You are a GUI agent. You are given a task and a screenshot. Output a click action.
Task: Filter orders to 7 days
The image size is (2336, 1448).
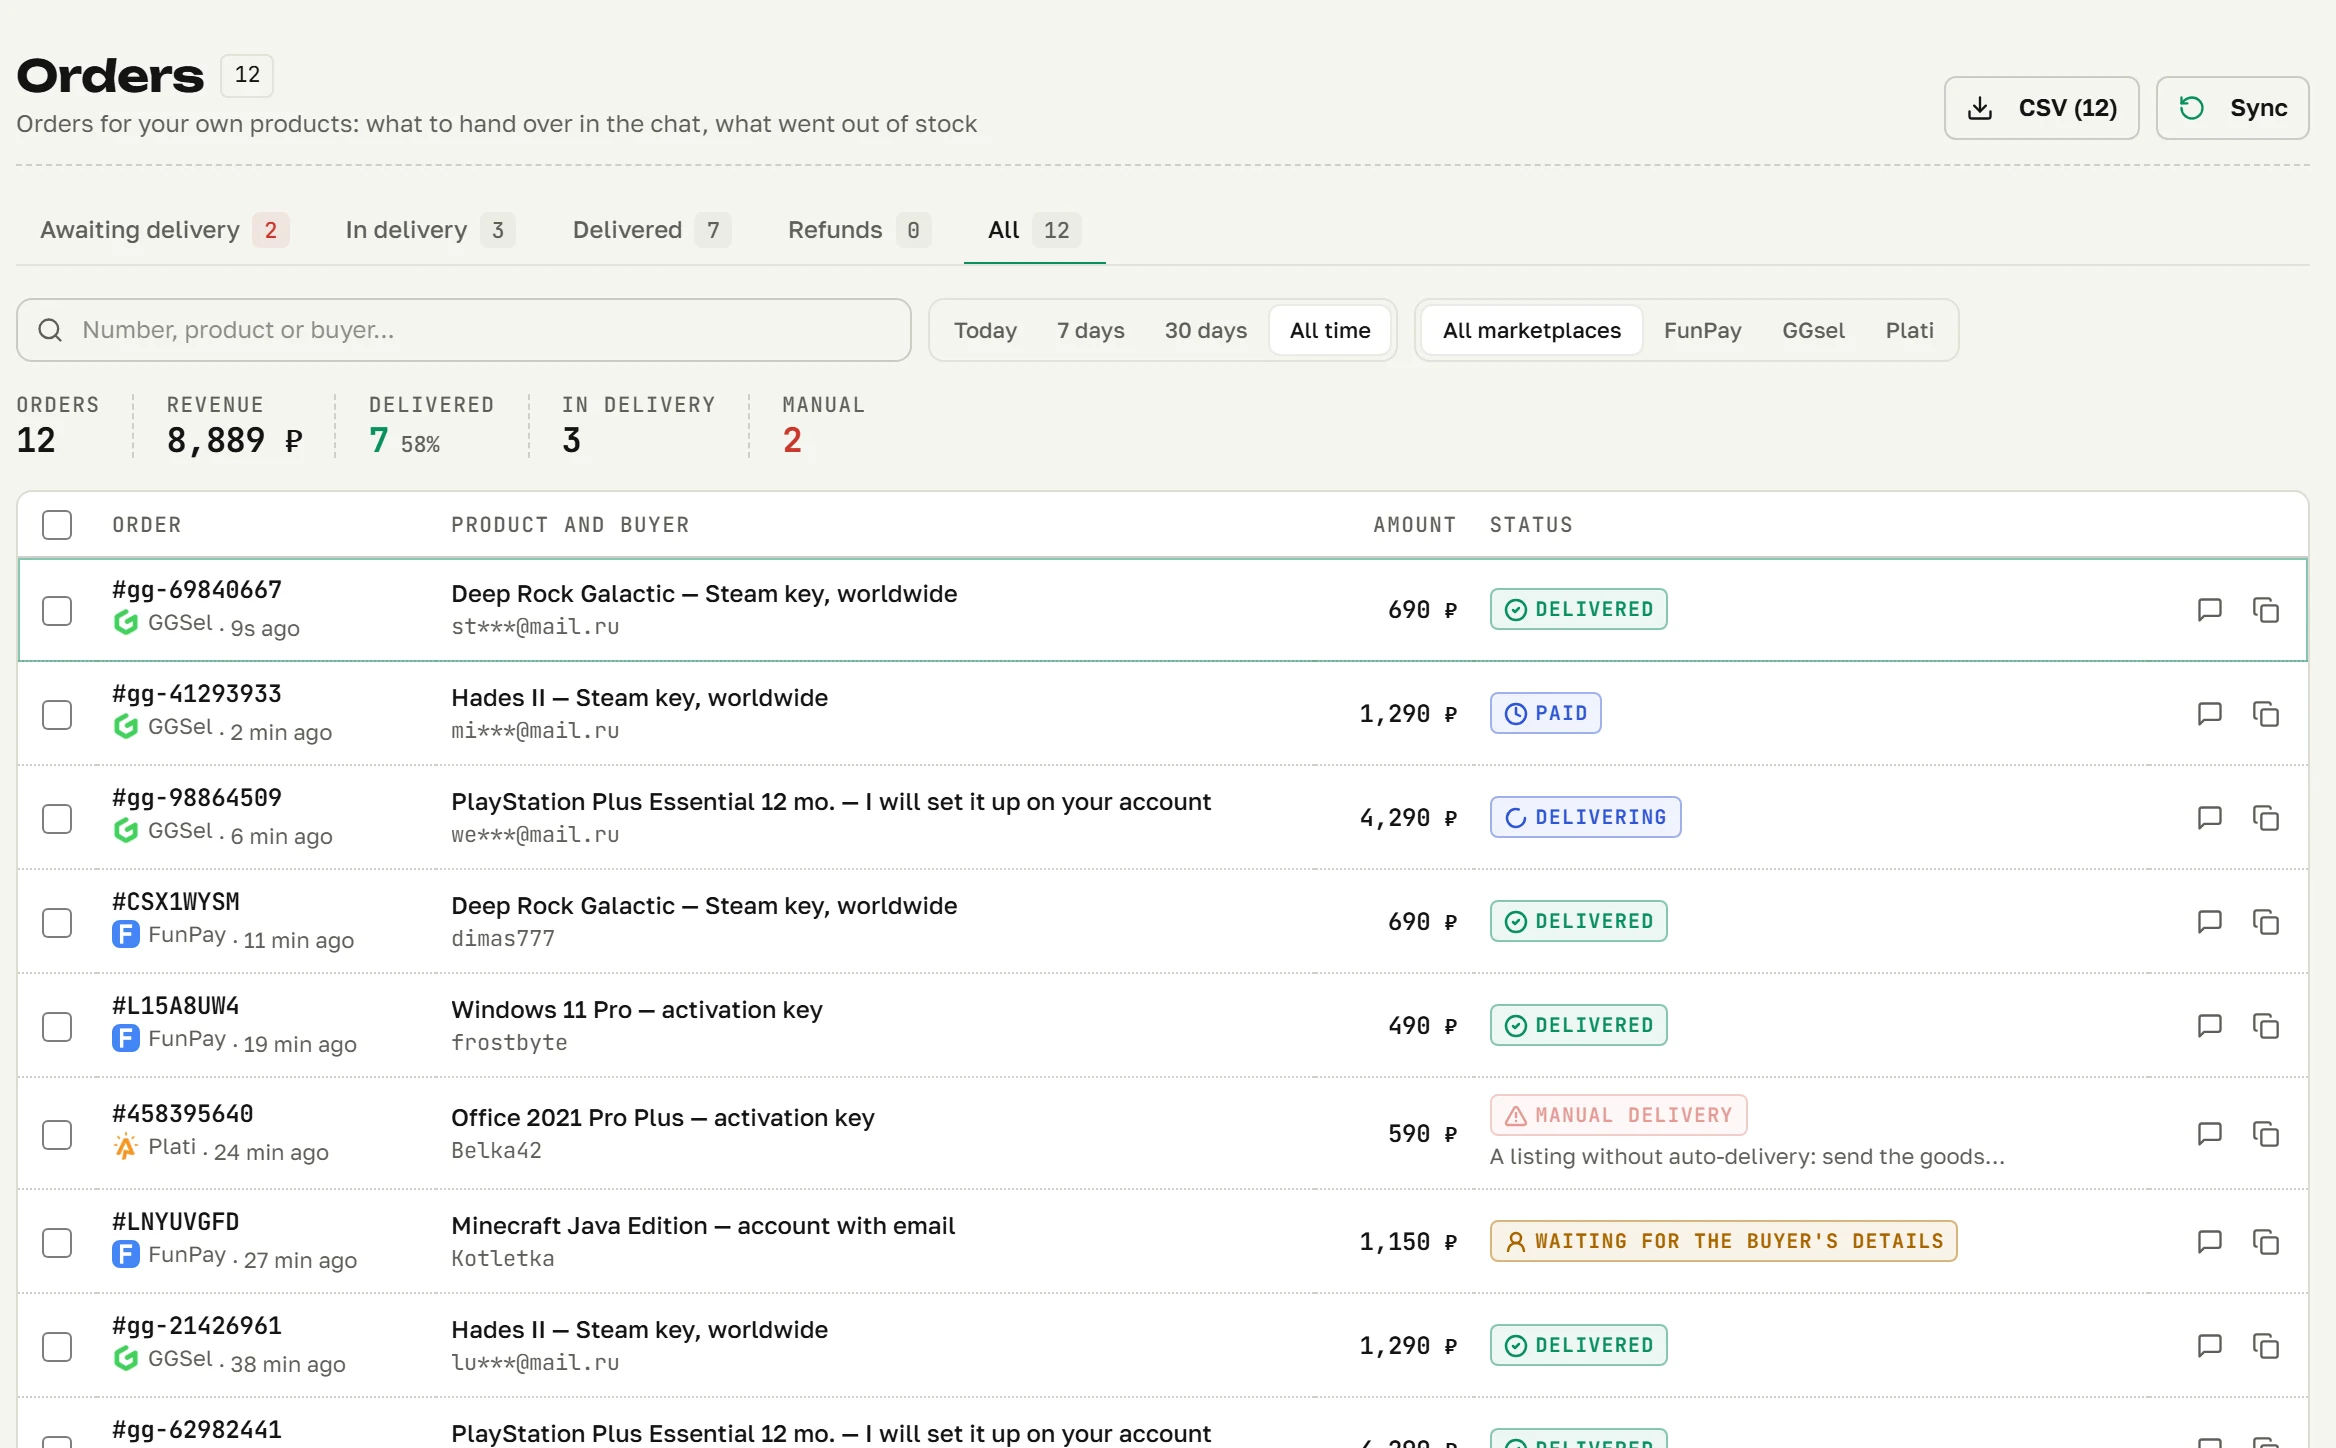(1090, 330)
